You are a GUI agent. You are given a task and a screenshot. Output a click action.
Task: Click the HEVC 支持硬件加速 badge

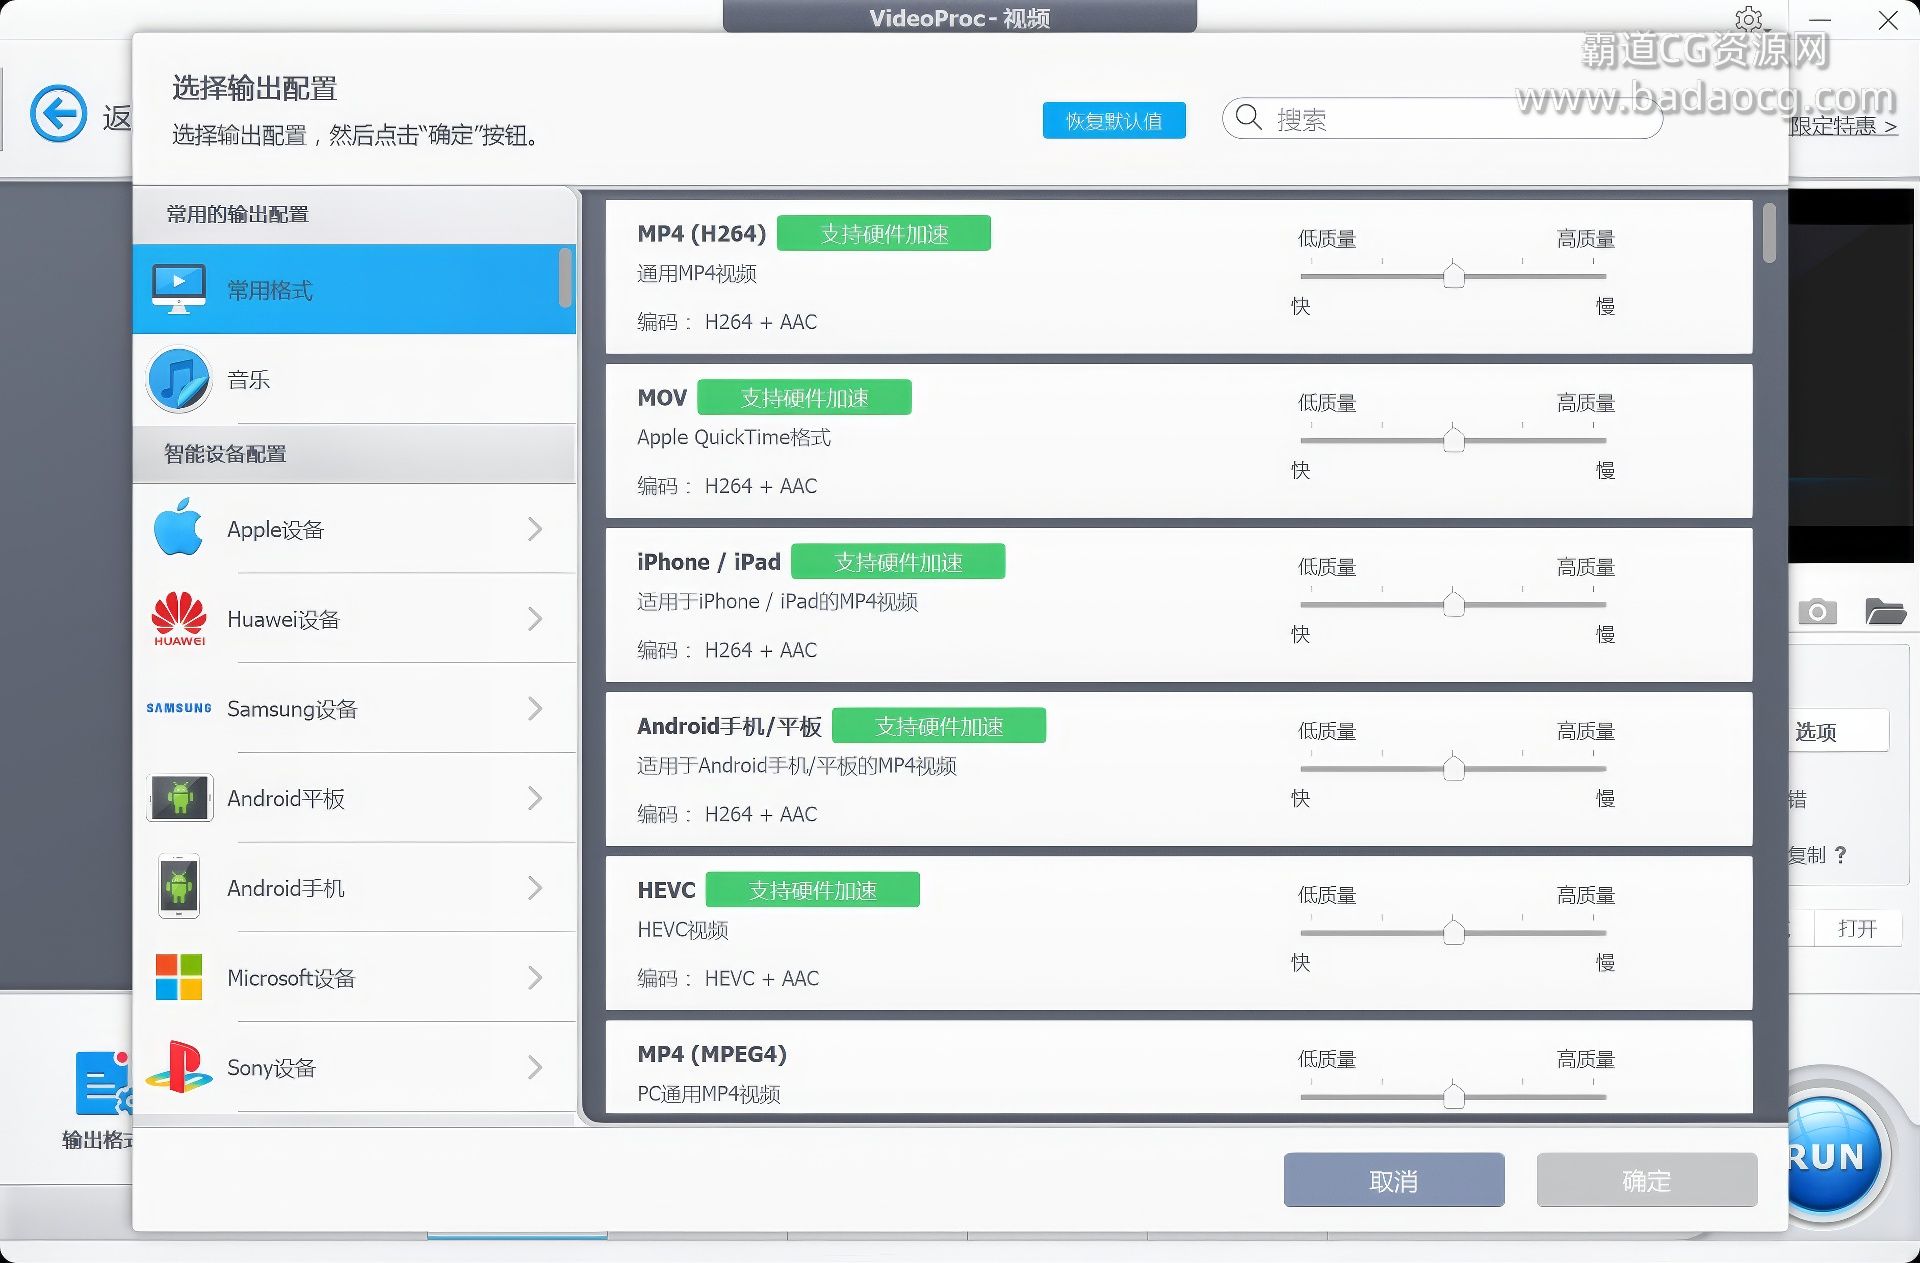[x=813, y=890]
